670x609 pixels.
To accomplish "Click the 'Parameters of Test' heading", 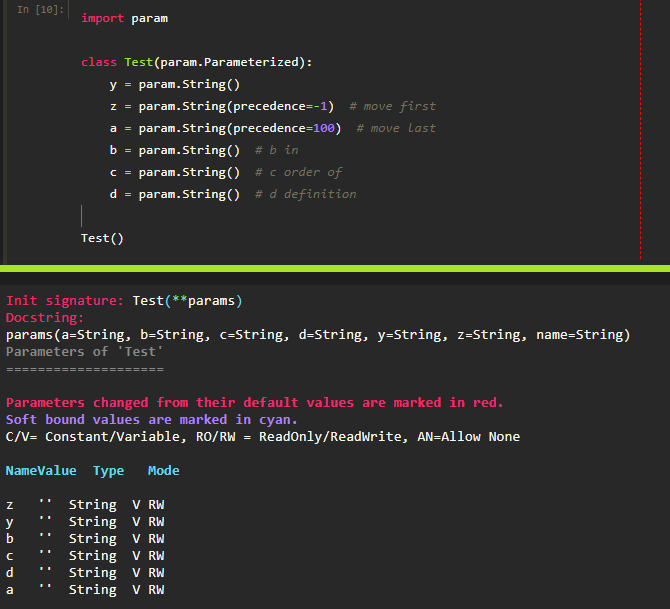I will 85,352.
